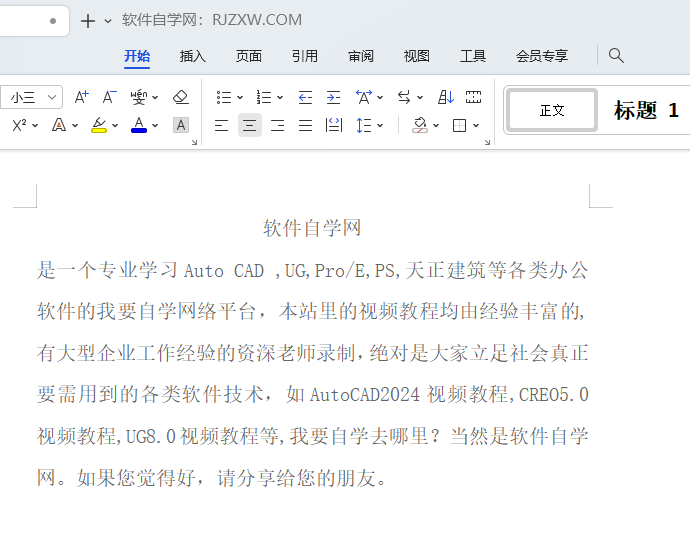Screen dimensions: 690x549
Task: Align text left
Action: click(x=221, y=126)
